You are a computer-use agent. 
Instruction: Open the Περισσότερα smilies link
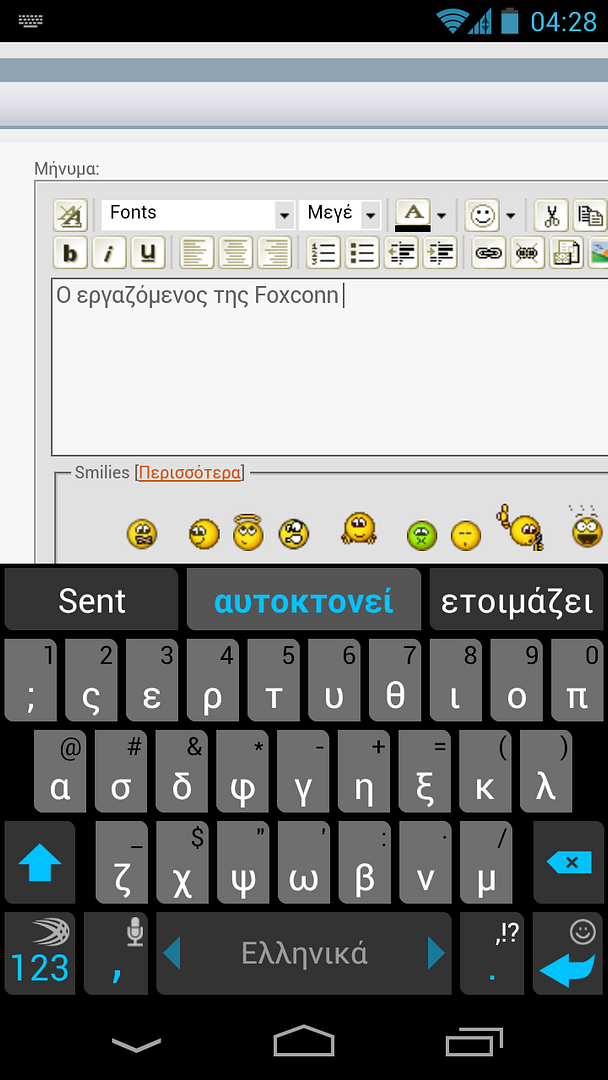click(190, 472)
